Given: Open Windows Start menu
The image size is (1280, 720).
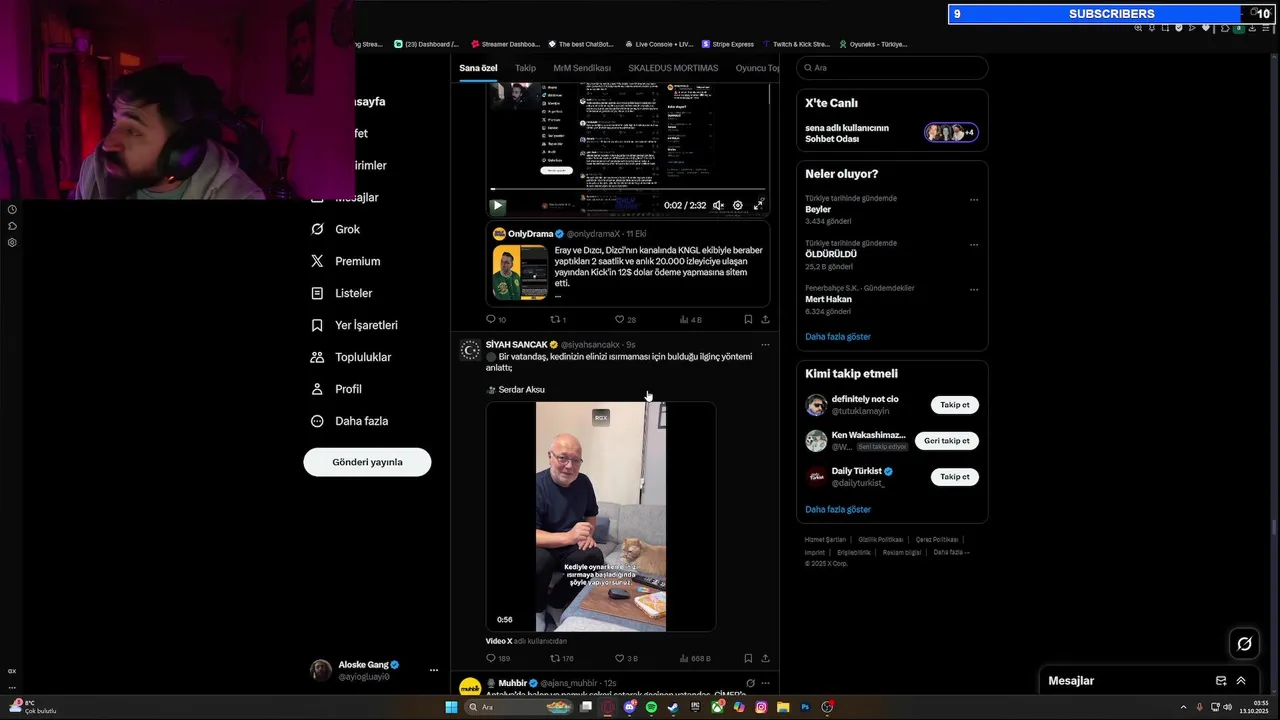Looking at the screenshot, I should click(451, 707).
